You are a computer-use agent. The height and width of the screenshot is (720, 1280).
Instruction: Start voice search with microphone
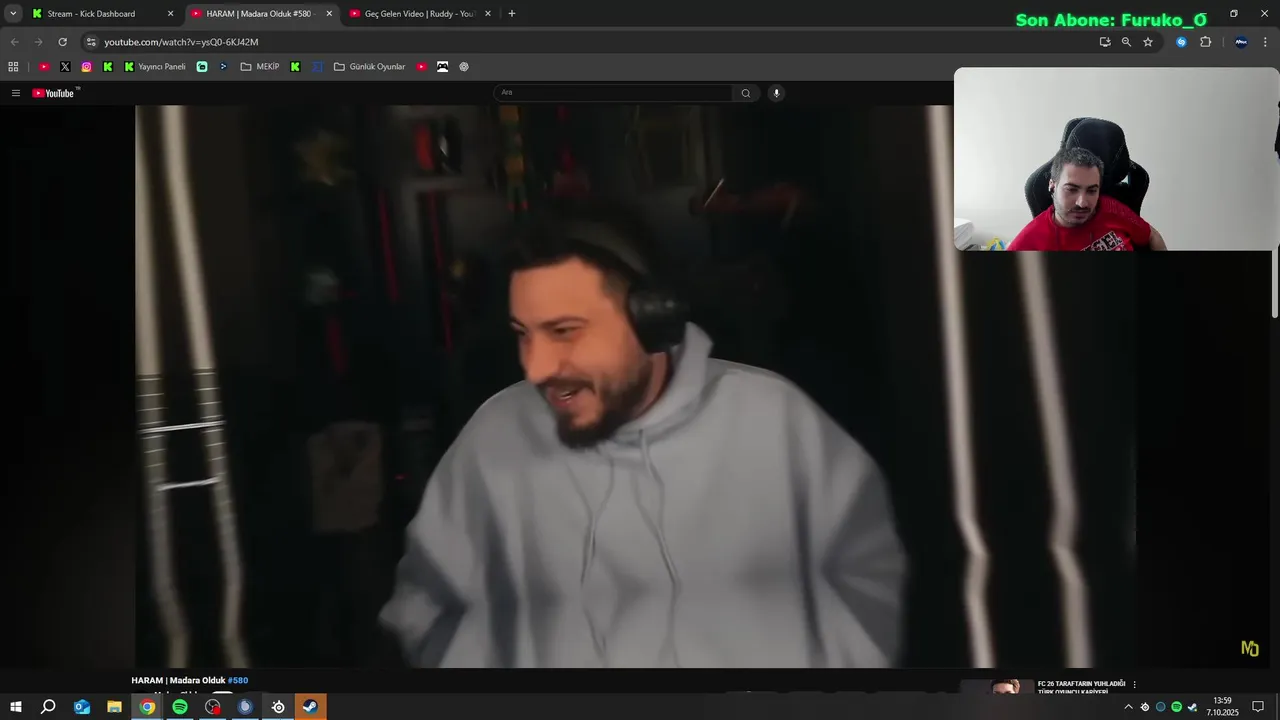pyautogui.click(x=776, y=93)
